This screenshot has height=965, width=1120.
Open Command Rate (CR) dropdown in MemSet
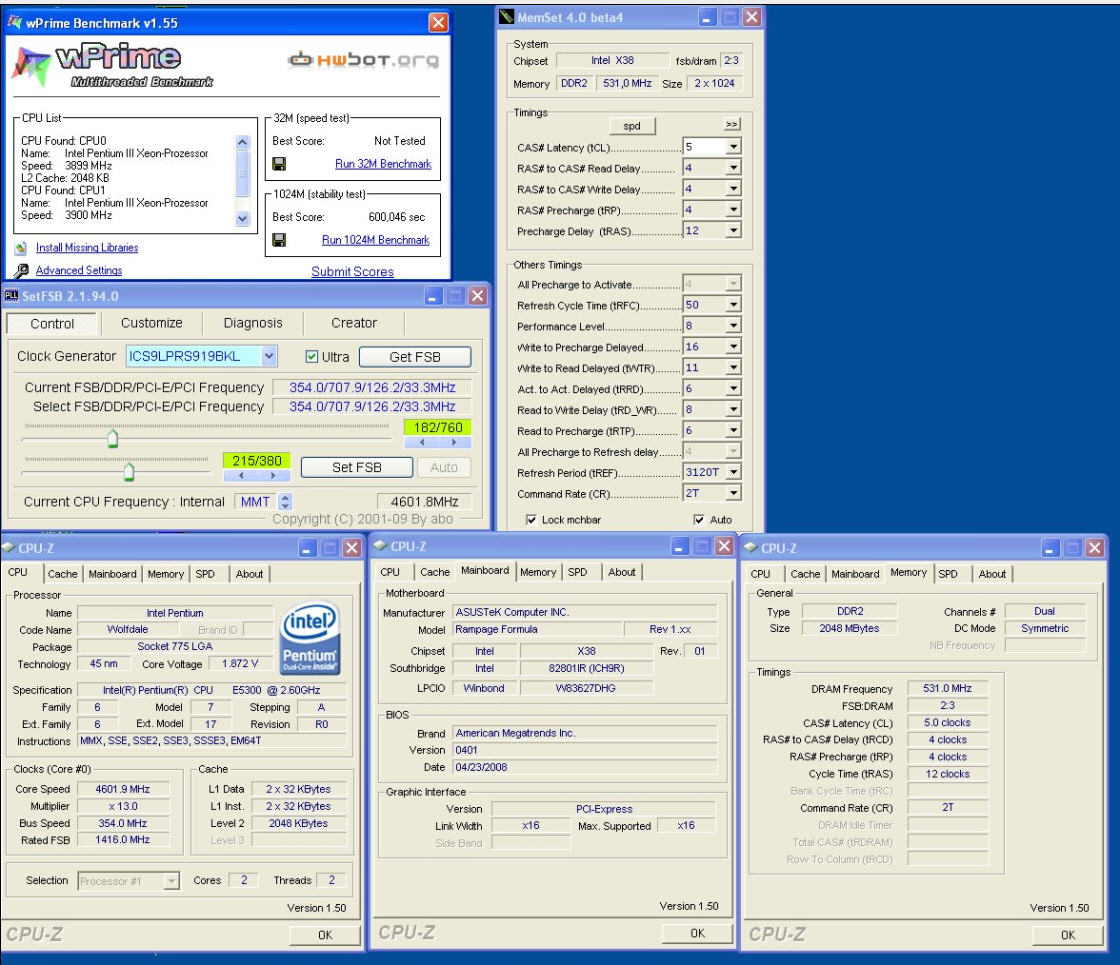(x=734, y=493)
